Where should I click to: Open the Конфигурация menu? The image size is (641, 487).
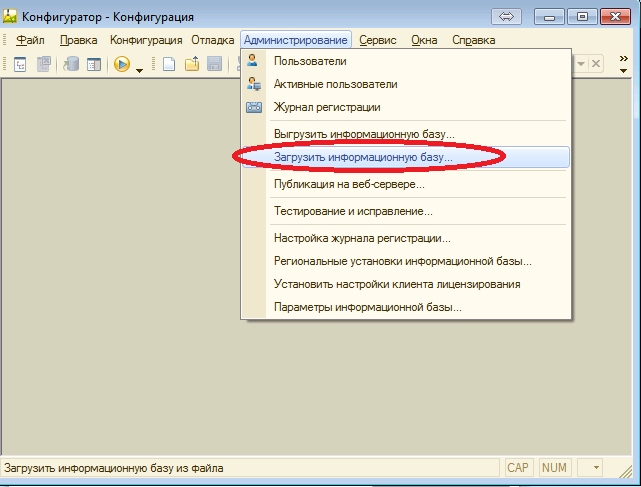coord(146,40)
